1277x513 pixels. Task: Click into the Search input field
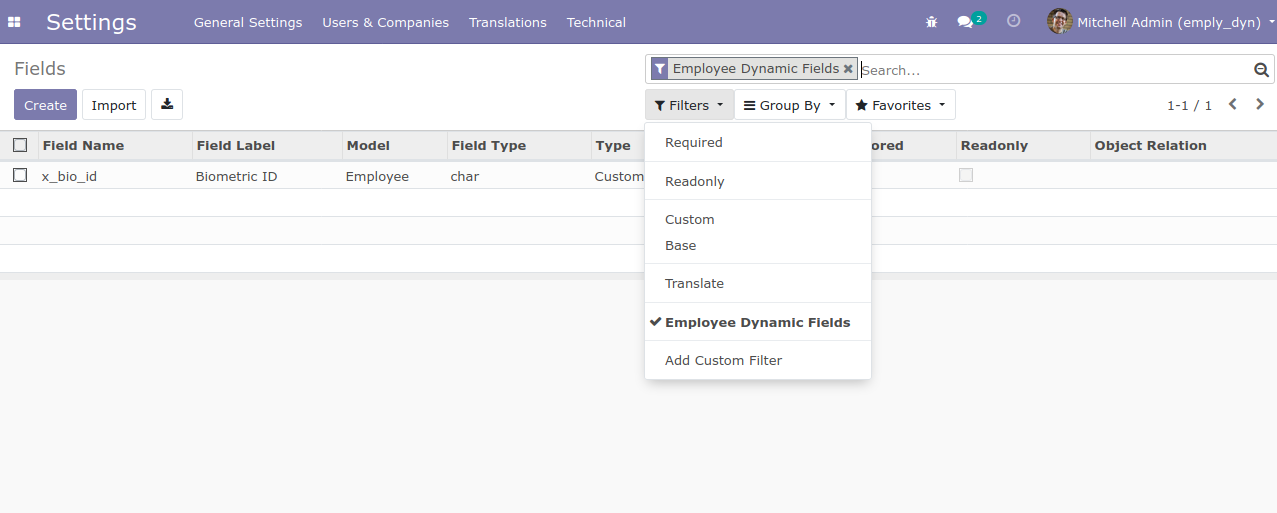click(x=1050, y=70)
